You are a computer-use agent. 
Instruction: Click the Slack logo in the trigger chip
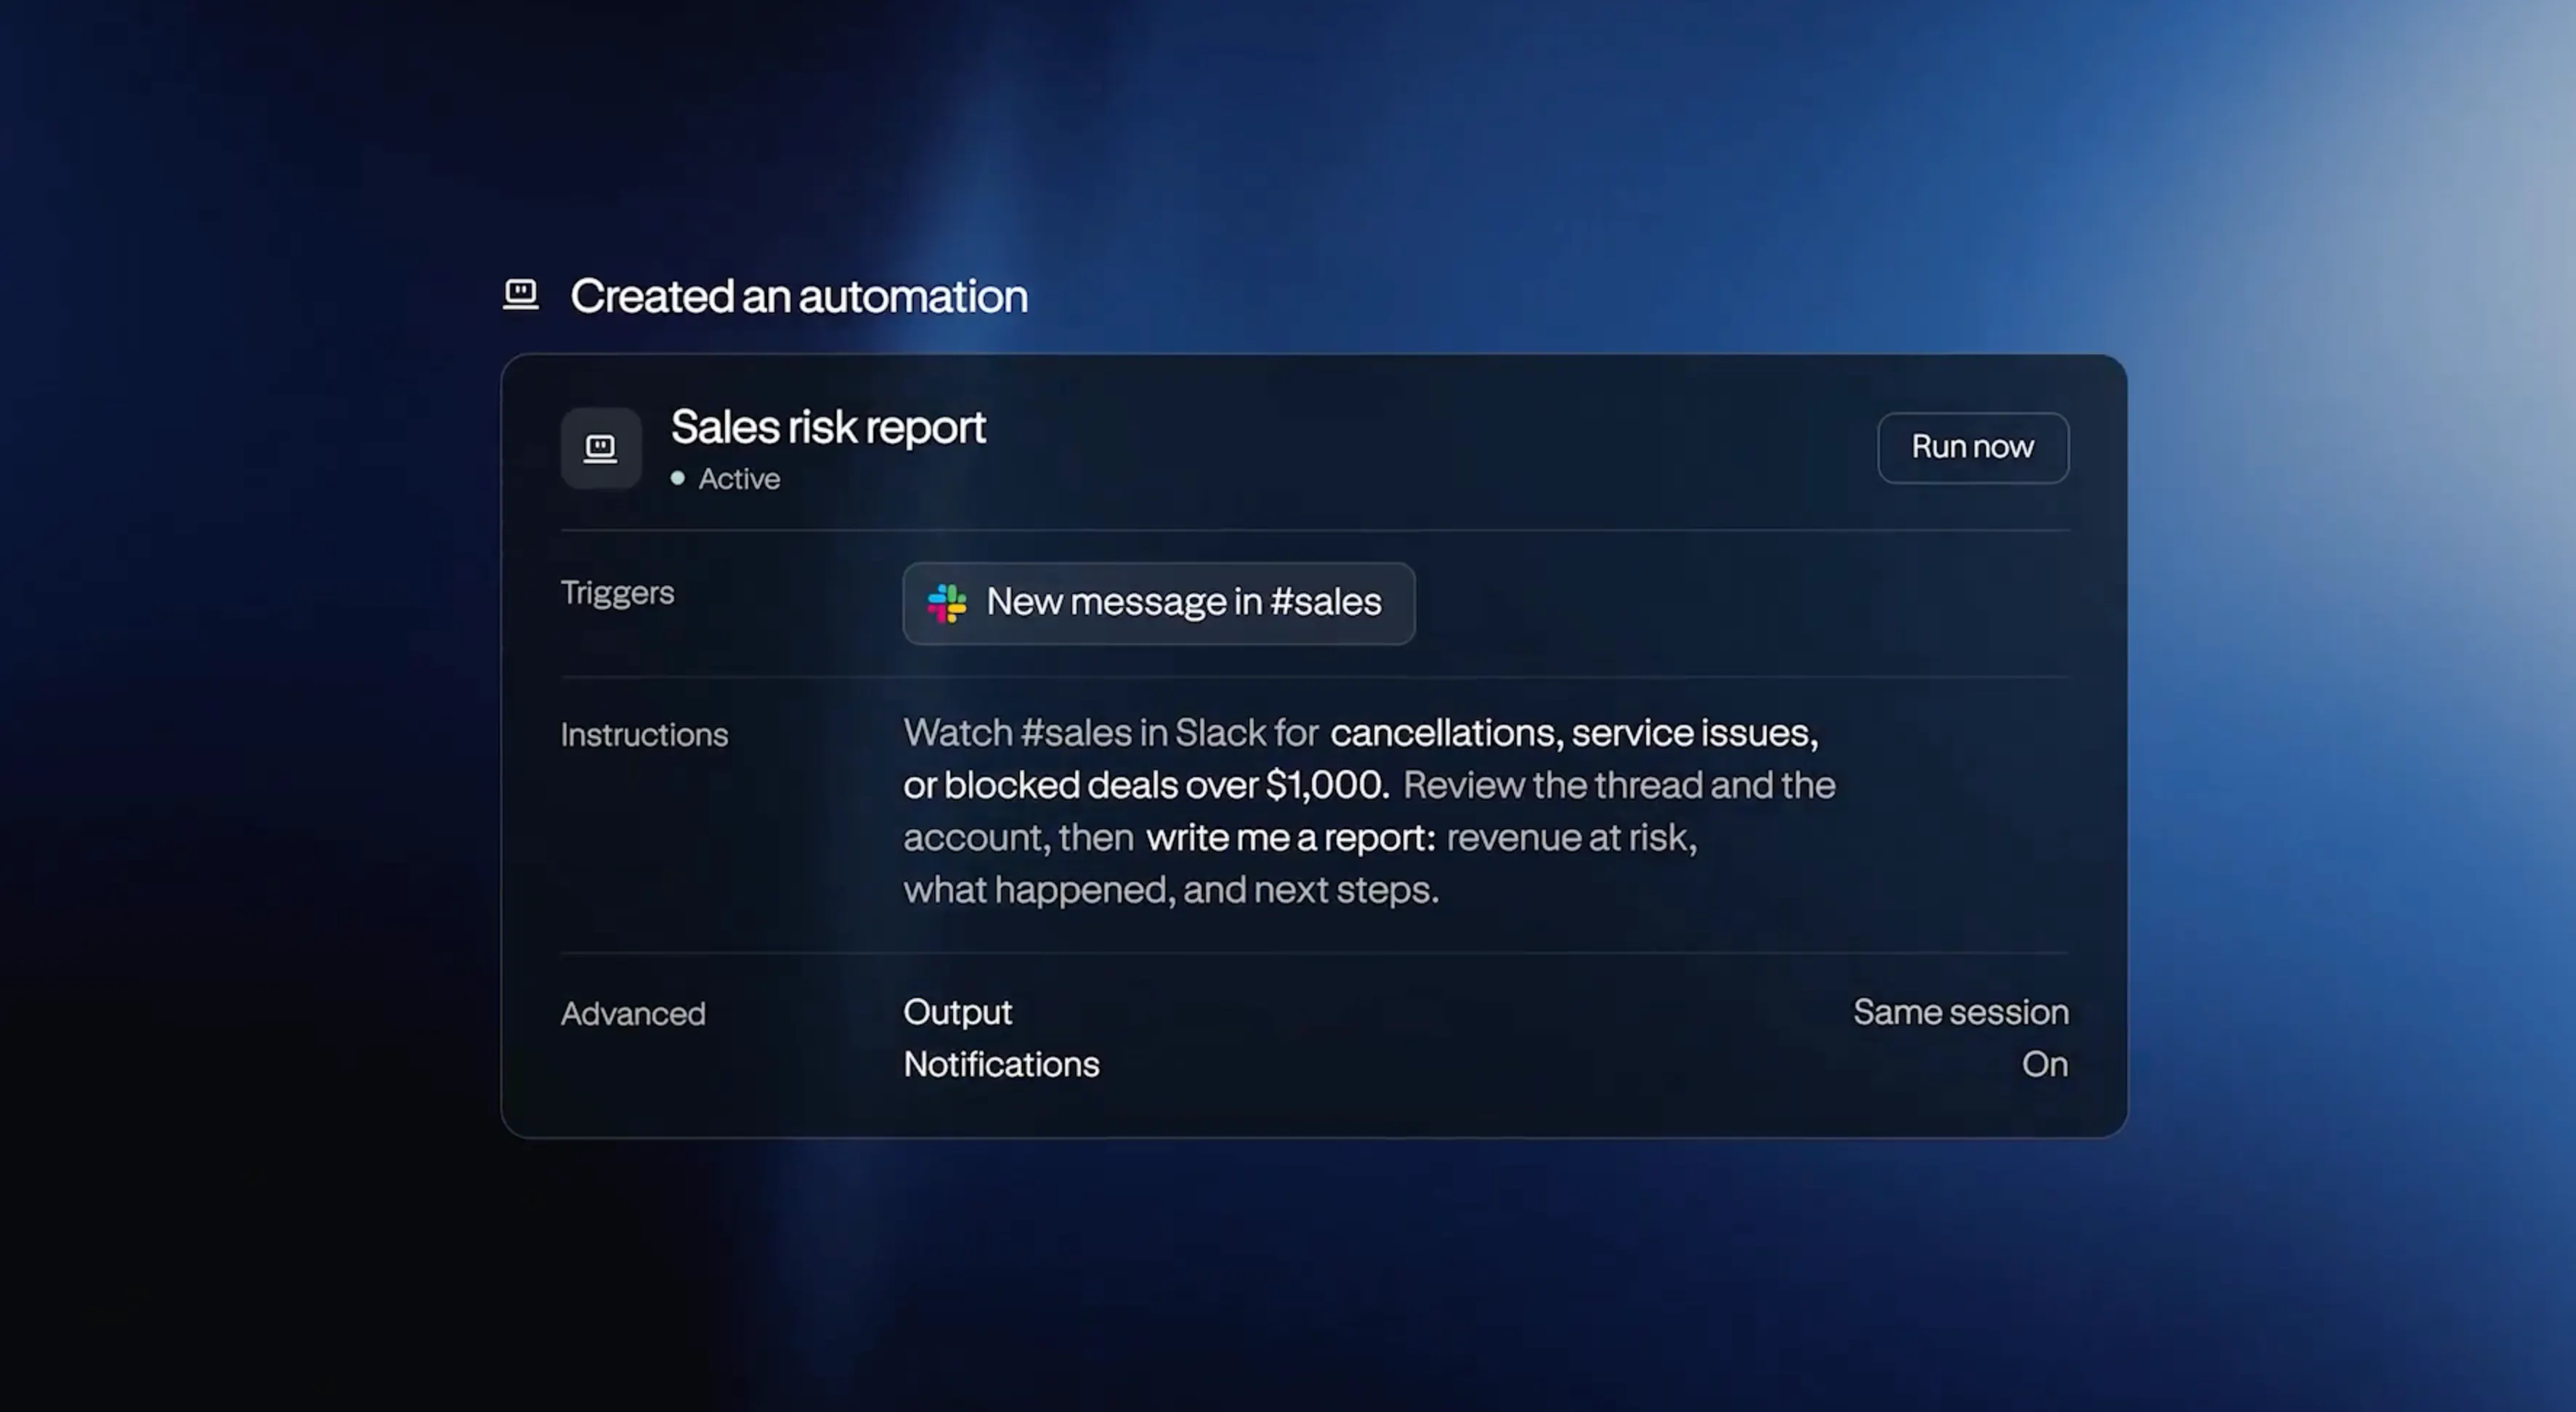(x=946, y=603)
